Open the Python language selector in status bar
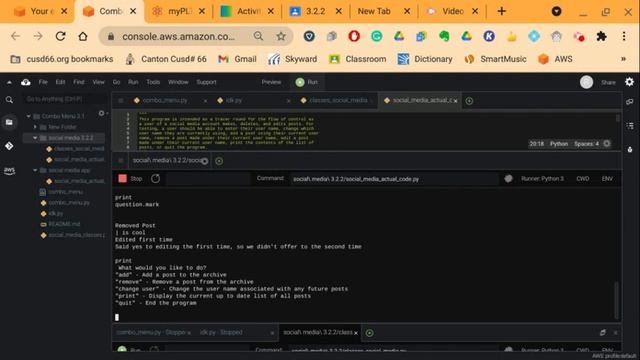 [x=559, y=144]
